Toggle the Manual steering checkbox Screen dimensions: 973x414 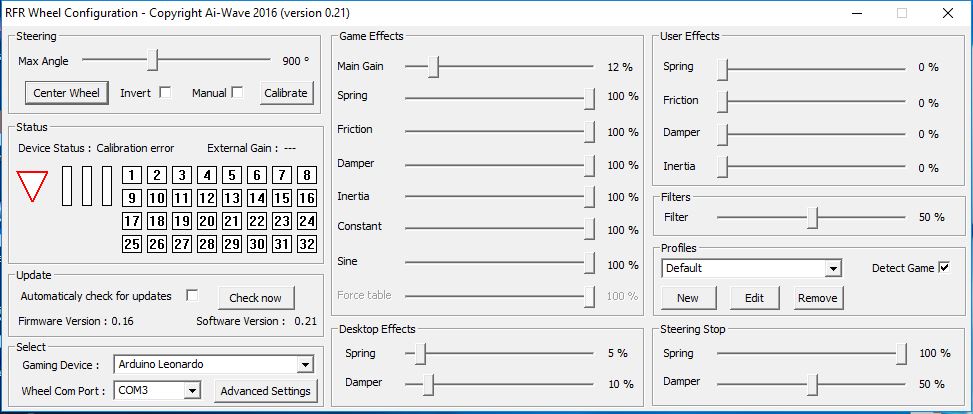(237, 93)
